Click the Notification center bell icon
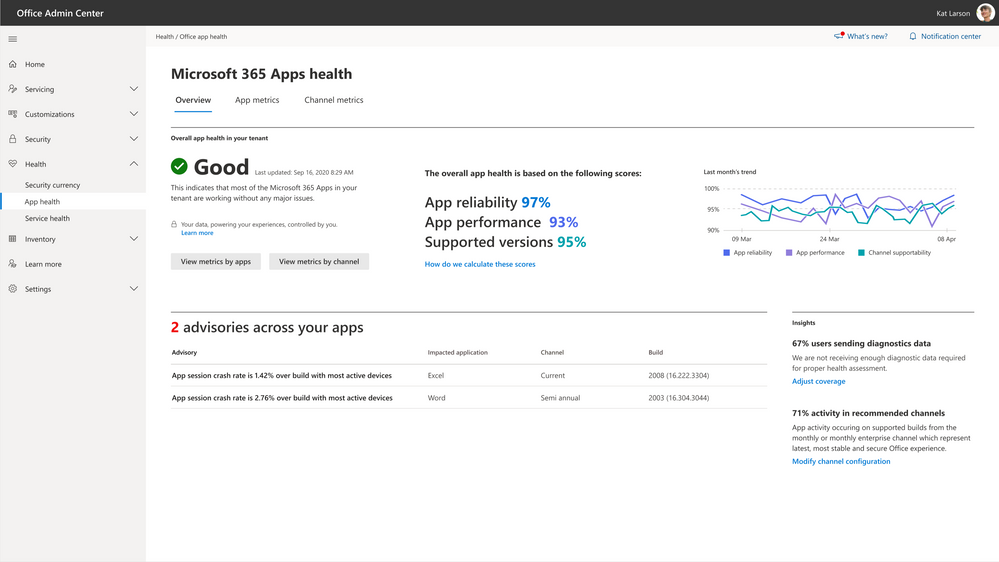999x562 pixels. [913, 36]
